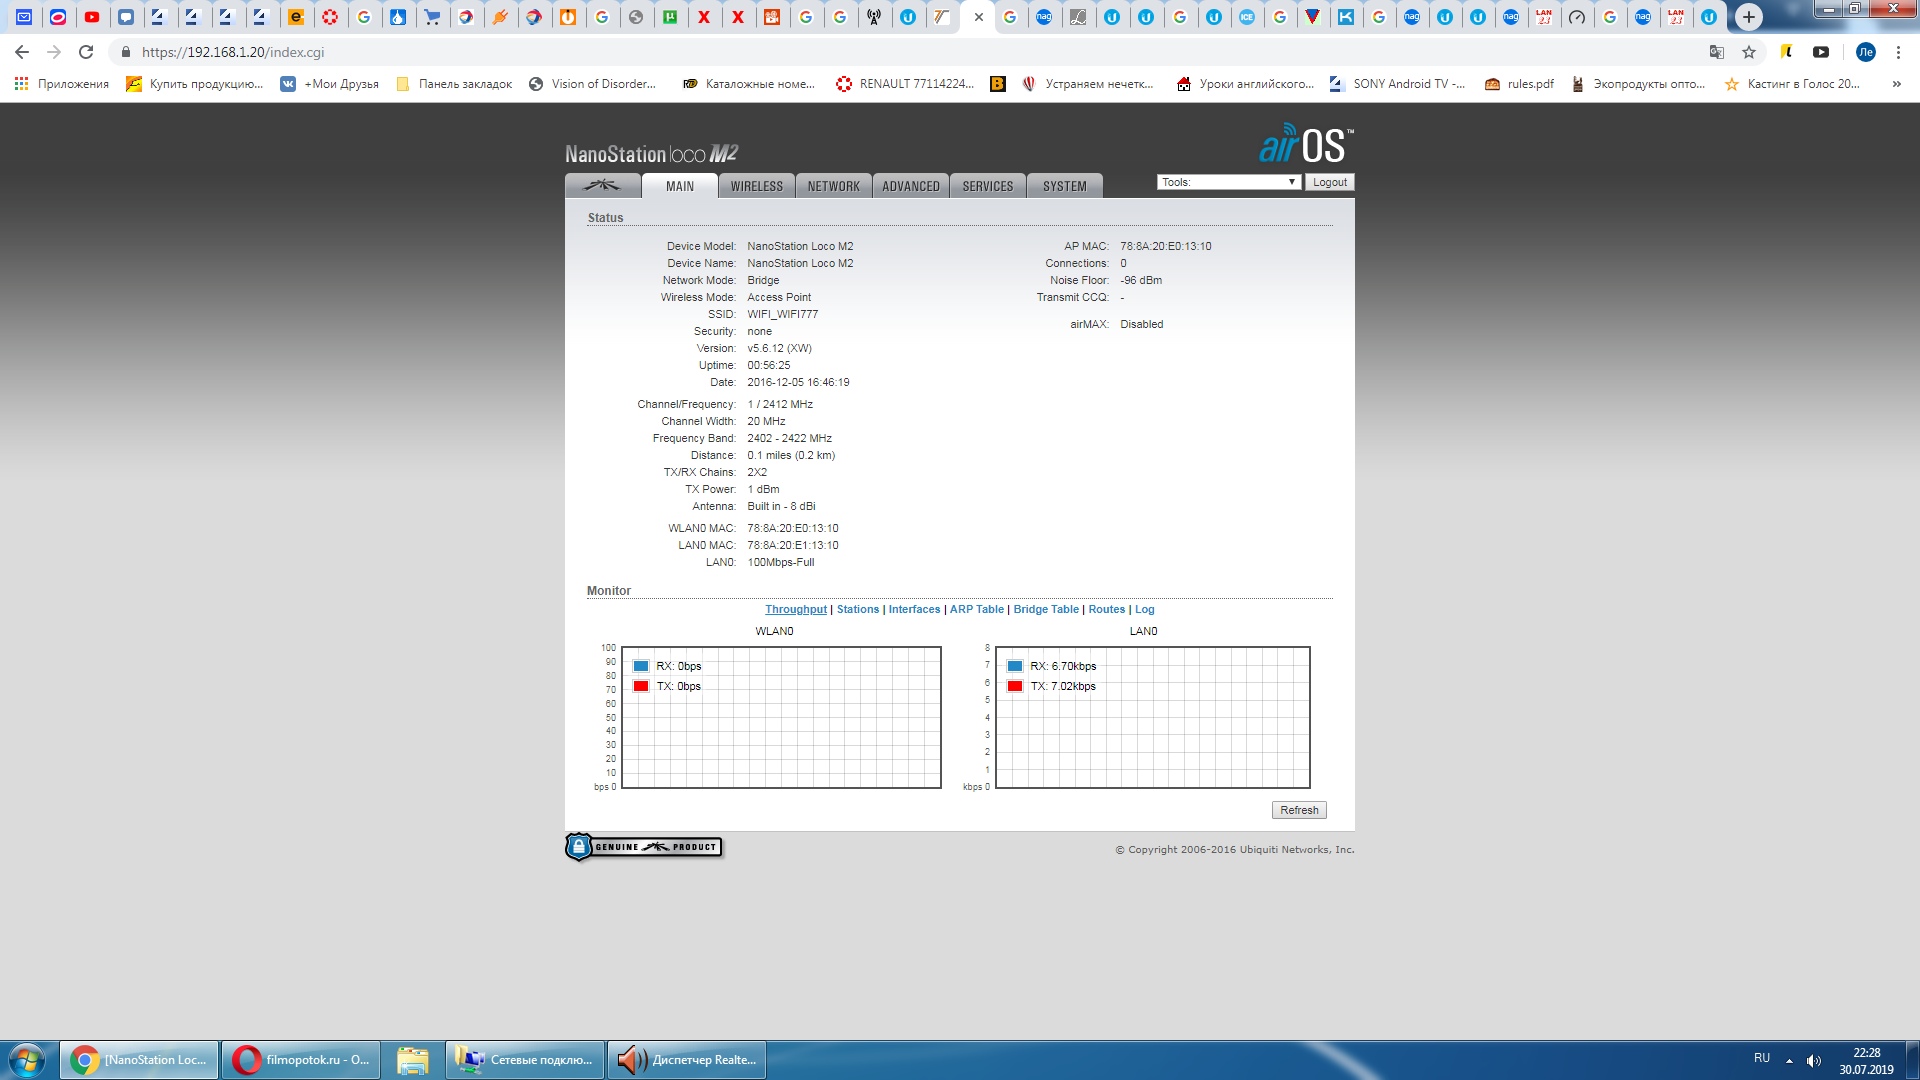Switch to the blue K icon tab
Screen dimensions: 1920x1080
coord(1346,17)
